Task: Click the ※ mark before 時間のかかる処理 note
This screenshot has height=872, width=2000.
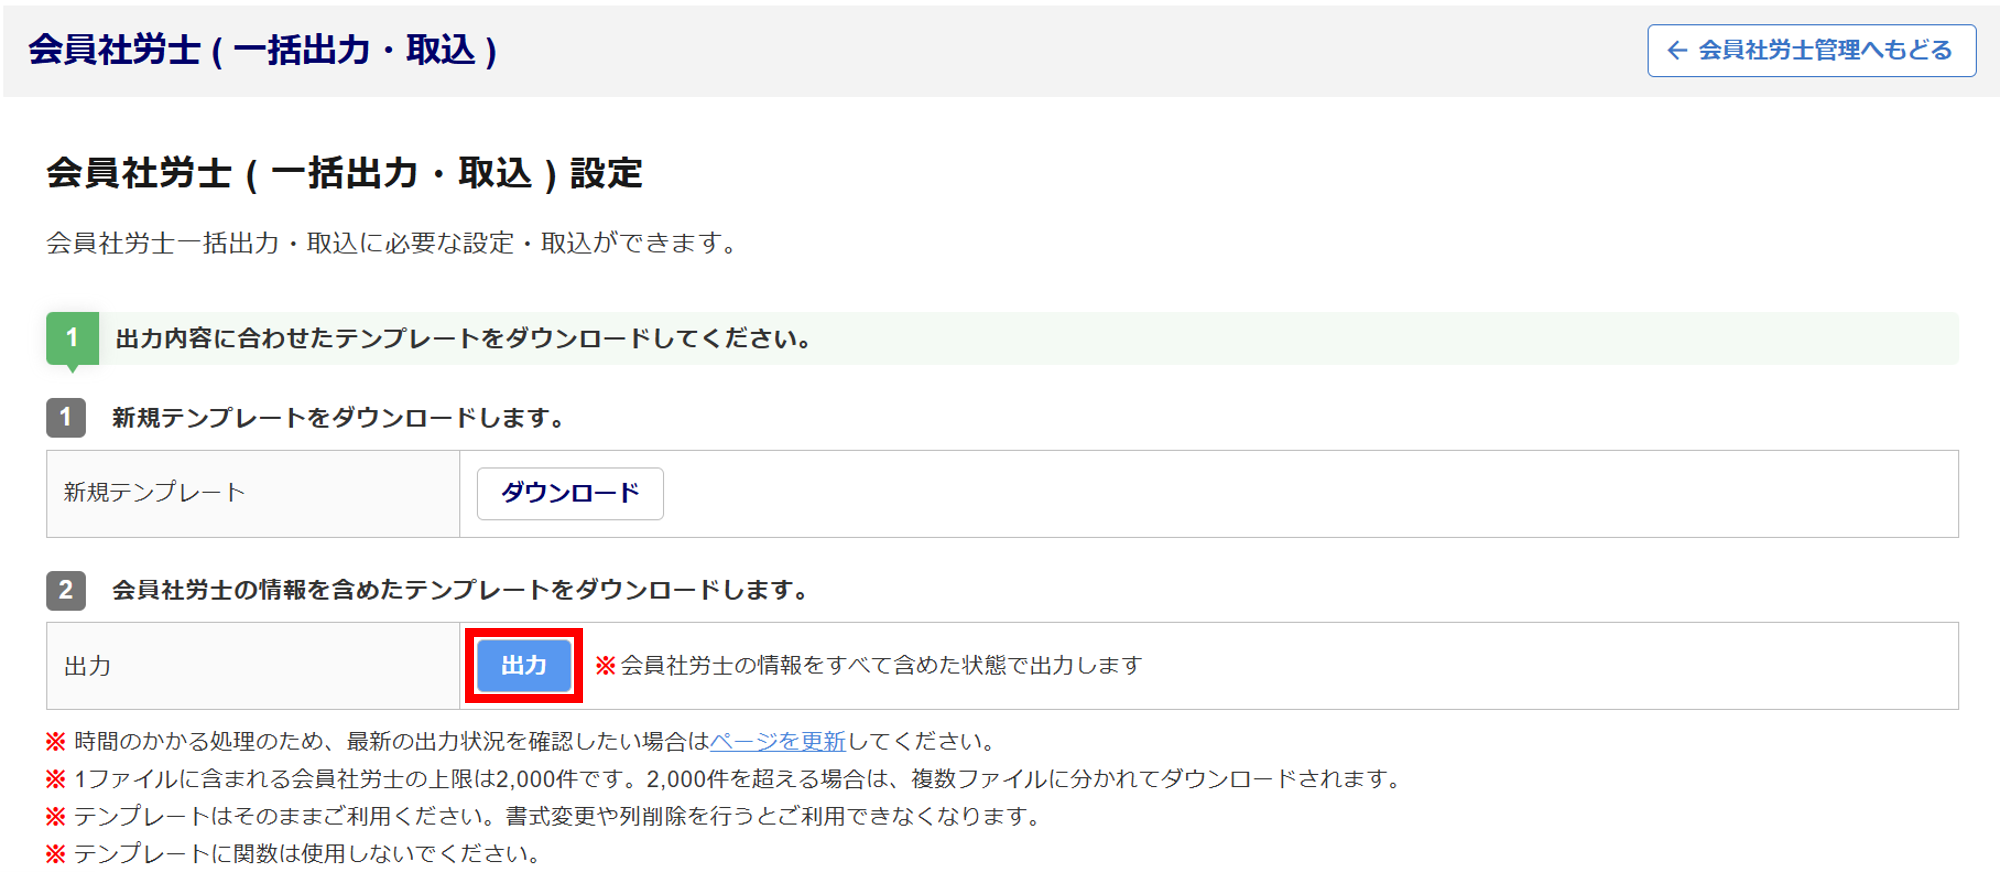Action: pyautogui.click(x=56, y=741)
